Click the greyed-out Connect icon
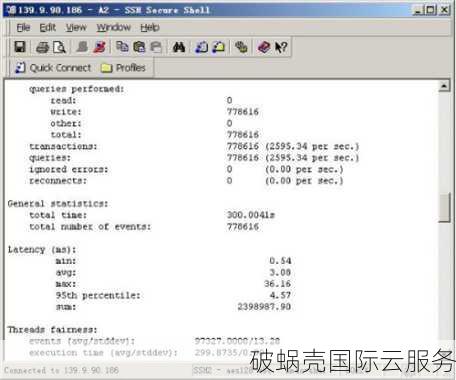 [x=82, y=47]
